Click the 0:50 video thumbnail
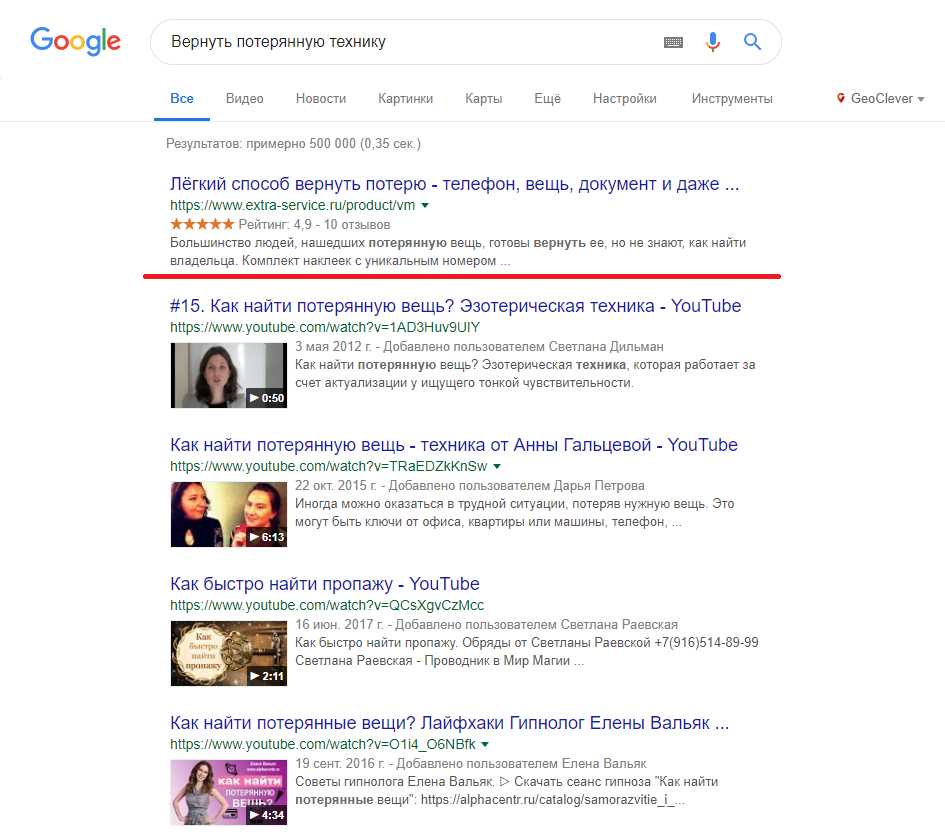945x838 pixels. (229, 376)
